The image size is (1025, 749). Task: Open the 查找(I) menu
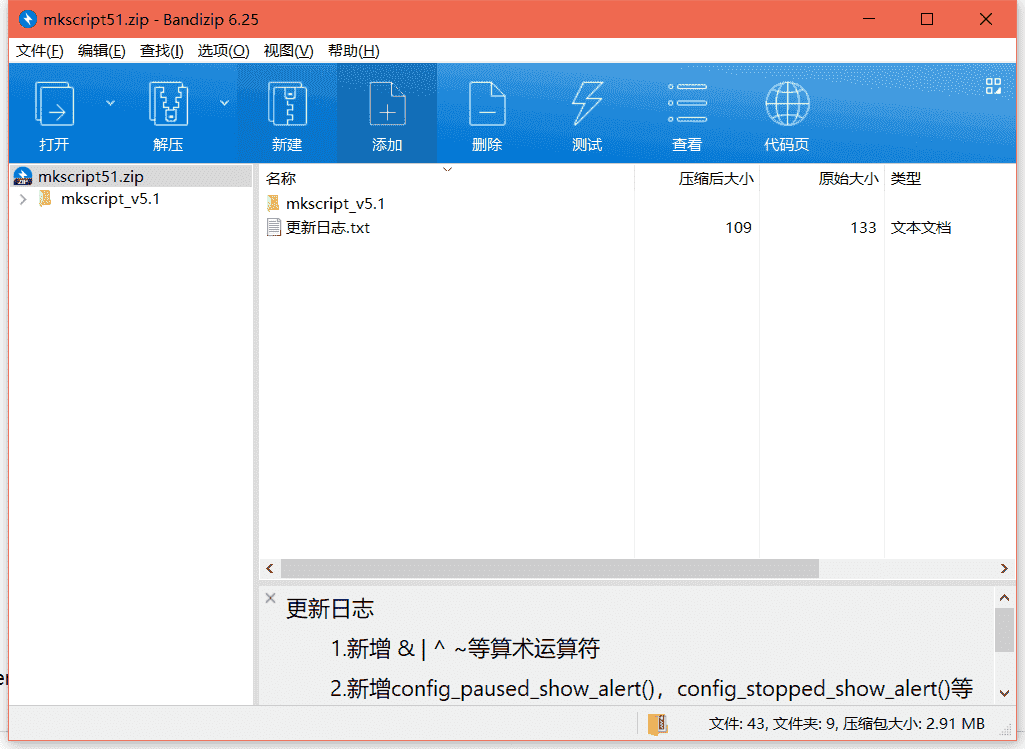tap(161, 51)
